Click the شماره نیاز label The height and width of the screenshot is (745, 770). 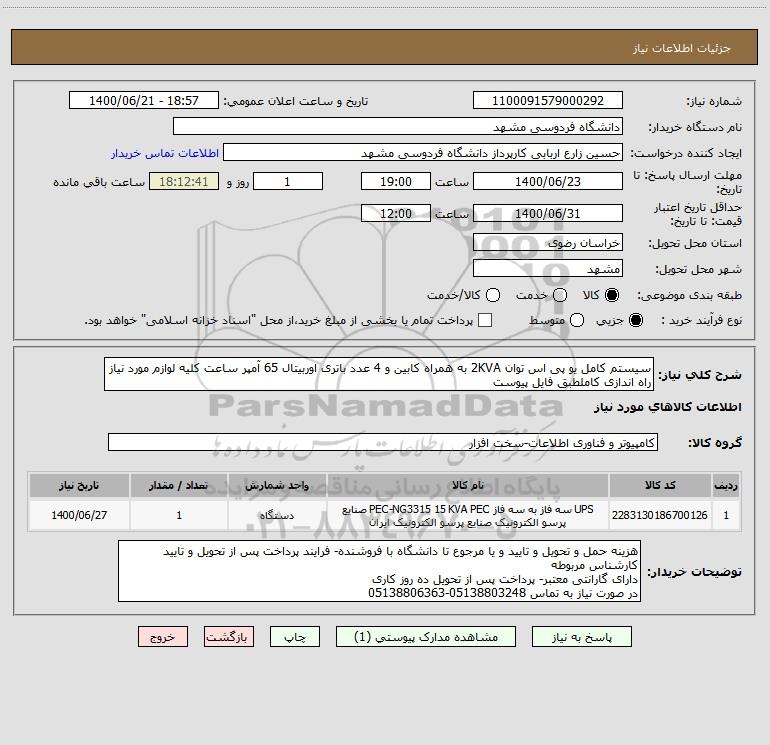click(714, 102)
